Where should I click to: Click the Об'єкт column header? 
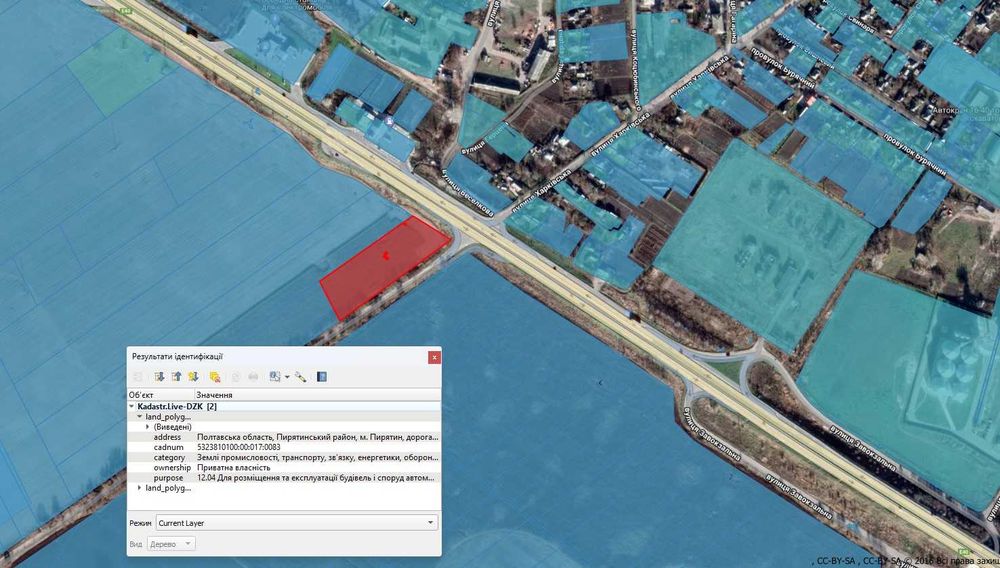161,395
